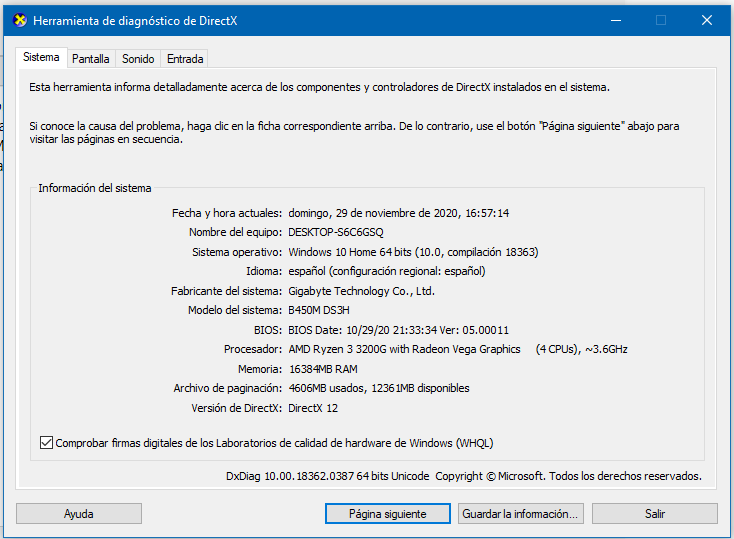734x539 pixels.
Task: Click the Windows 10 Home 64 bits value
Action: [x=413, y=252]
